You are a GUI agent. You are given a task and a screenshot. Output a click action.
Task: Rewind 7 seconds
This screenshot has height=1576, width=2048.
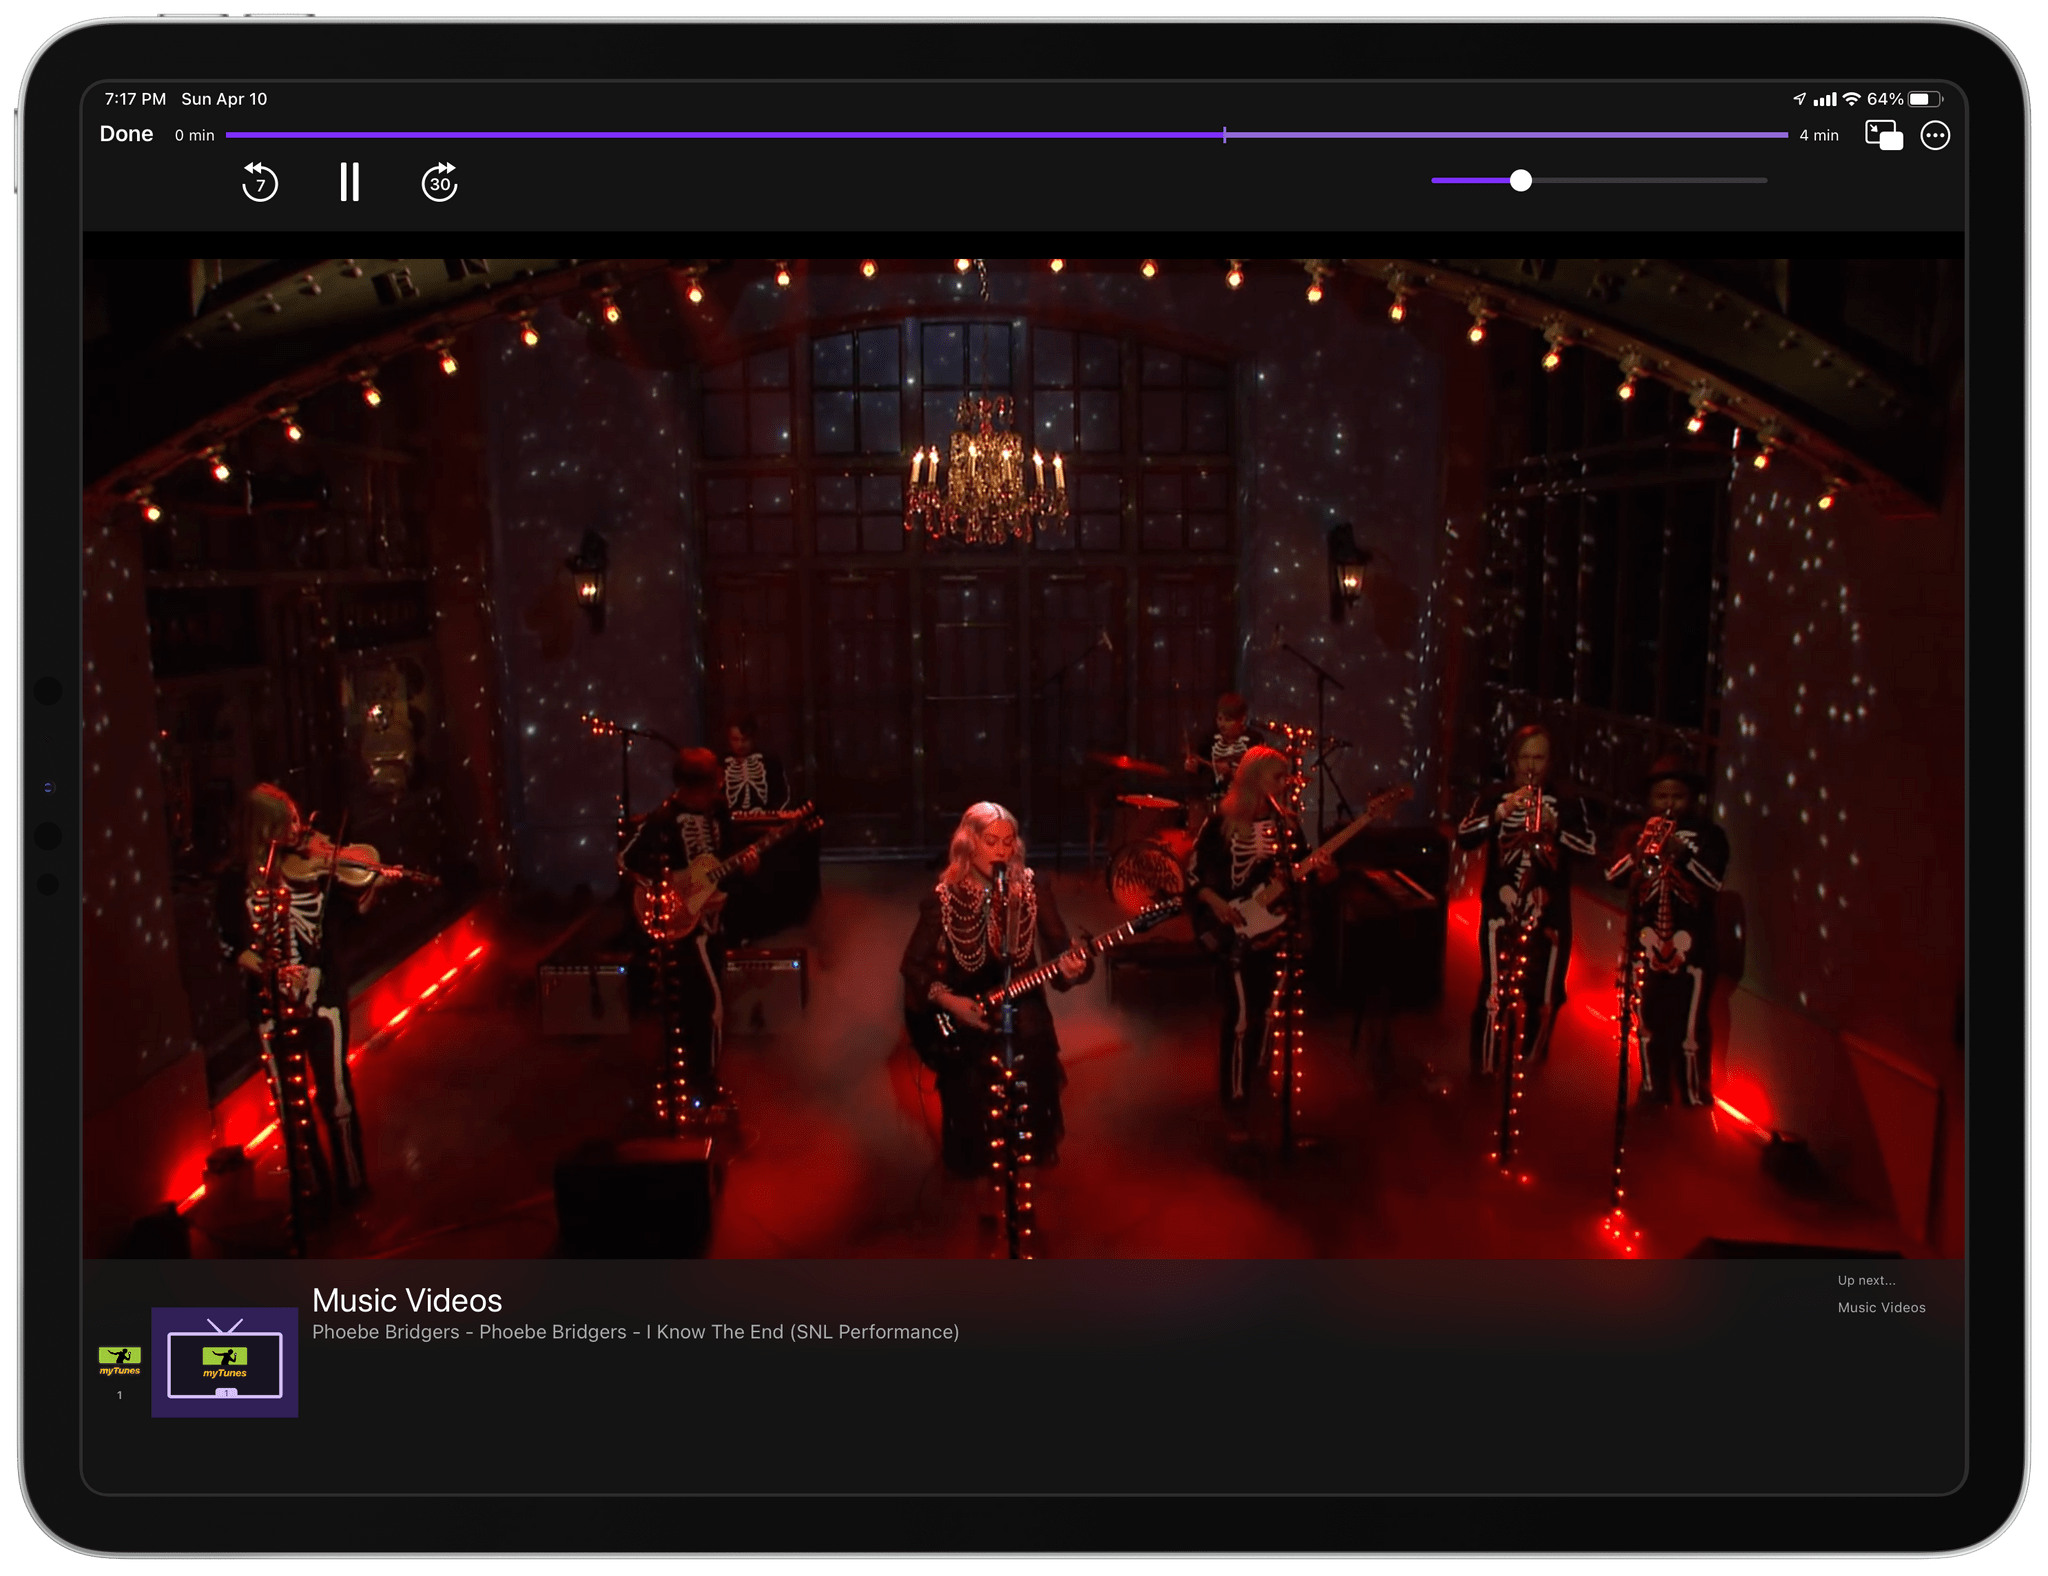260,182
